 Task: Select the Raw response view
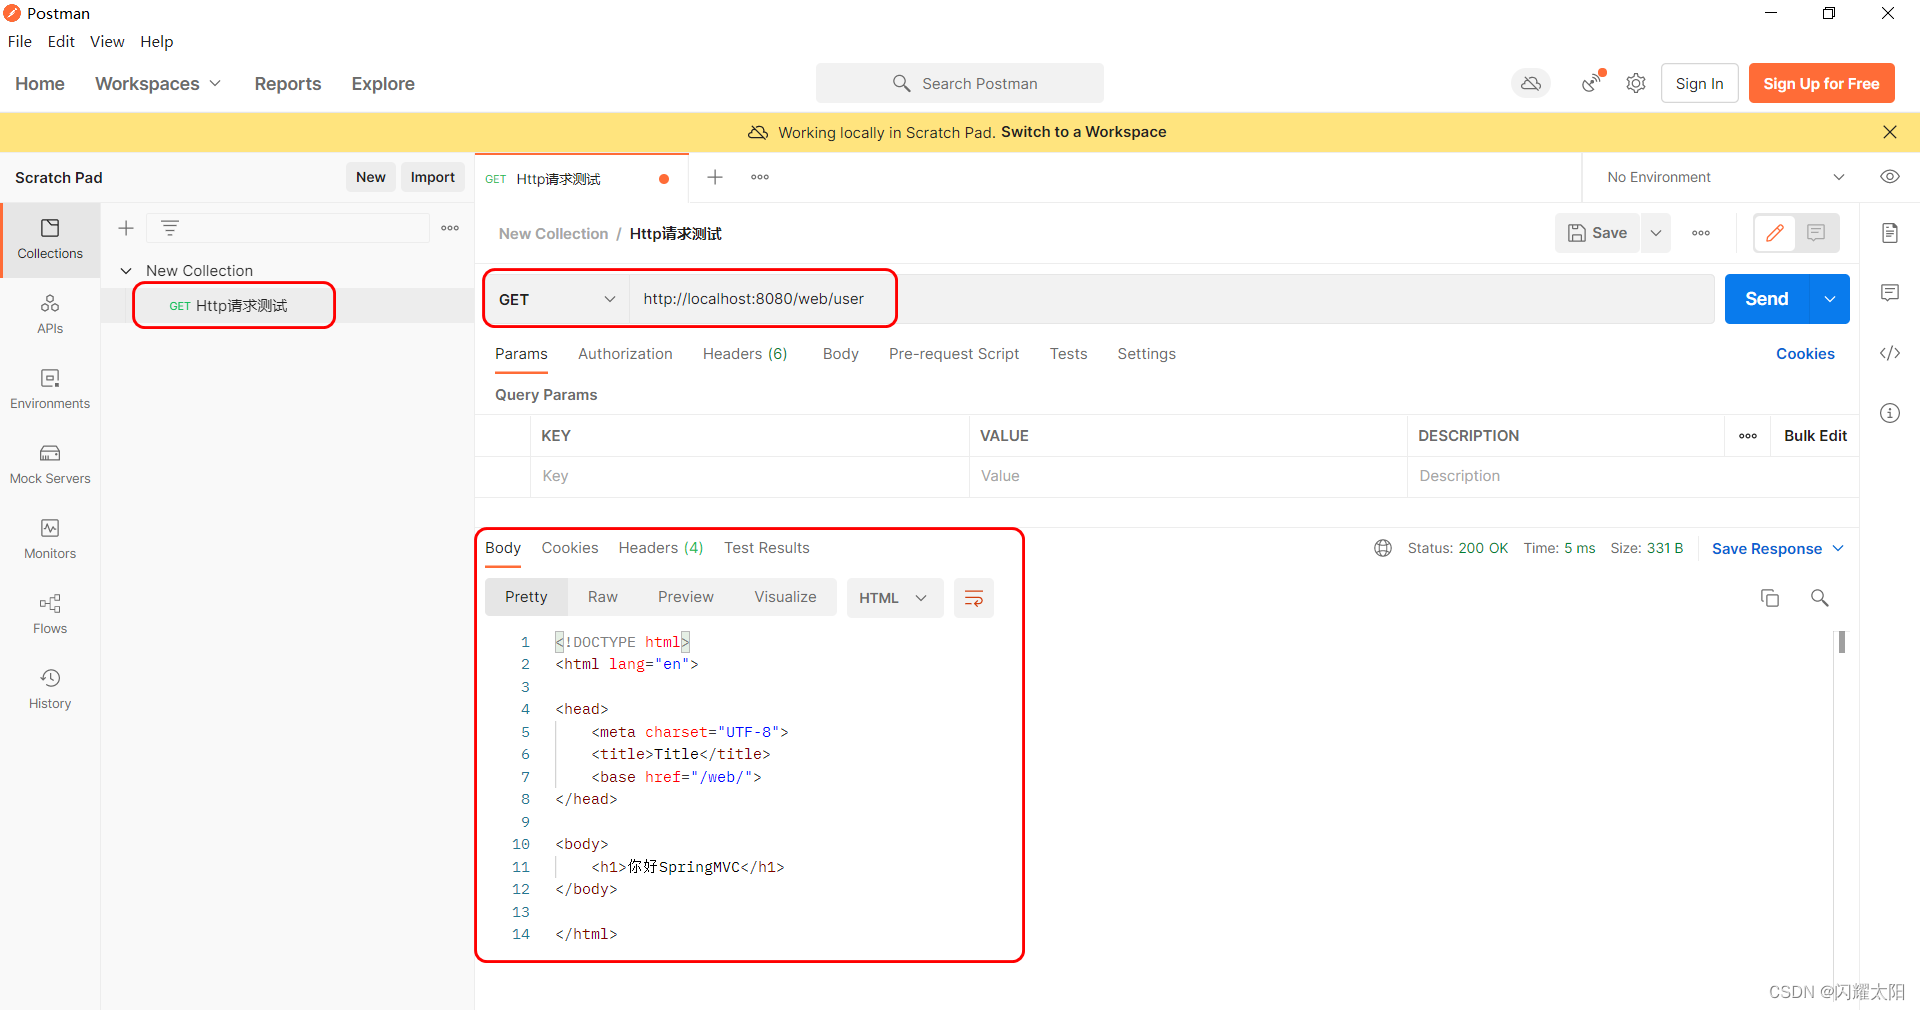click(x=603, y=597)
